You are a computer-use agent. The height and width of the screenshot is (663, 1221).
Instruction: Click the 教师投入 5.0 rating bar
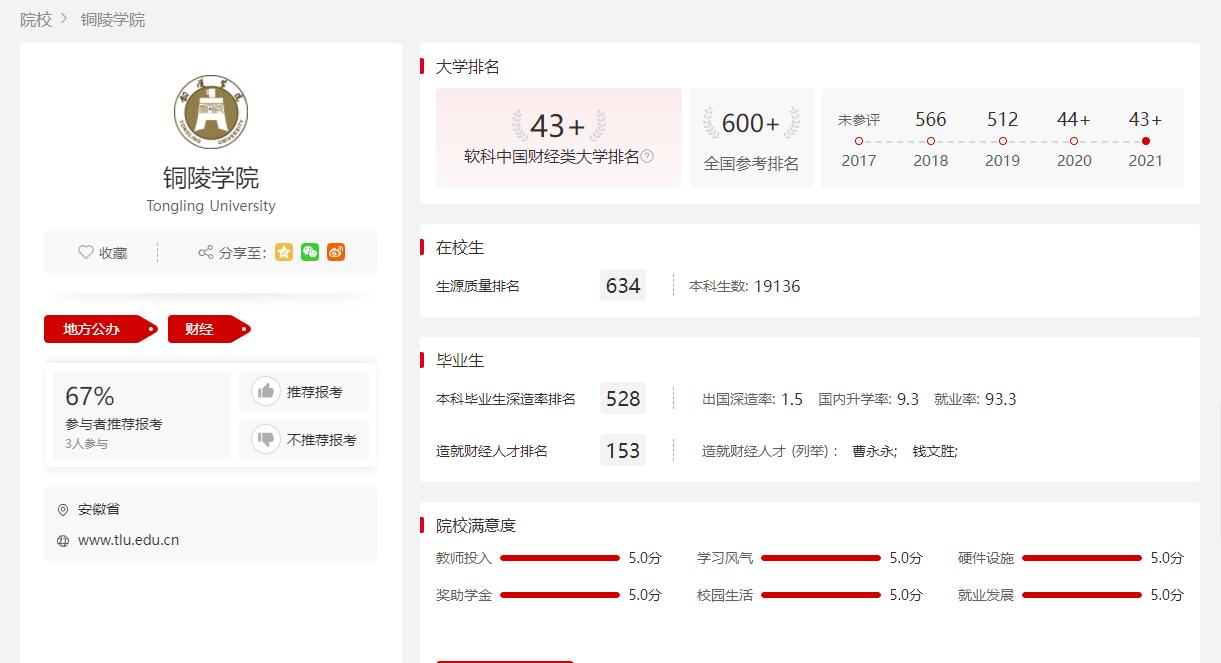[x=559, y=558]
